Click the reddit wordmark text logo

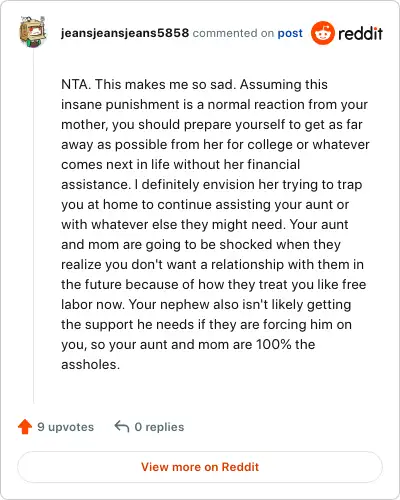tap(360, 33)
